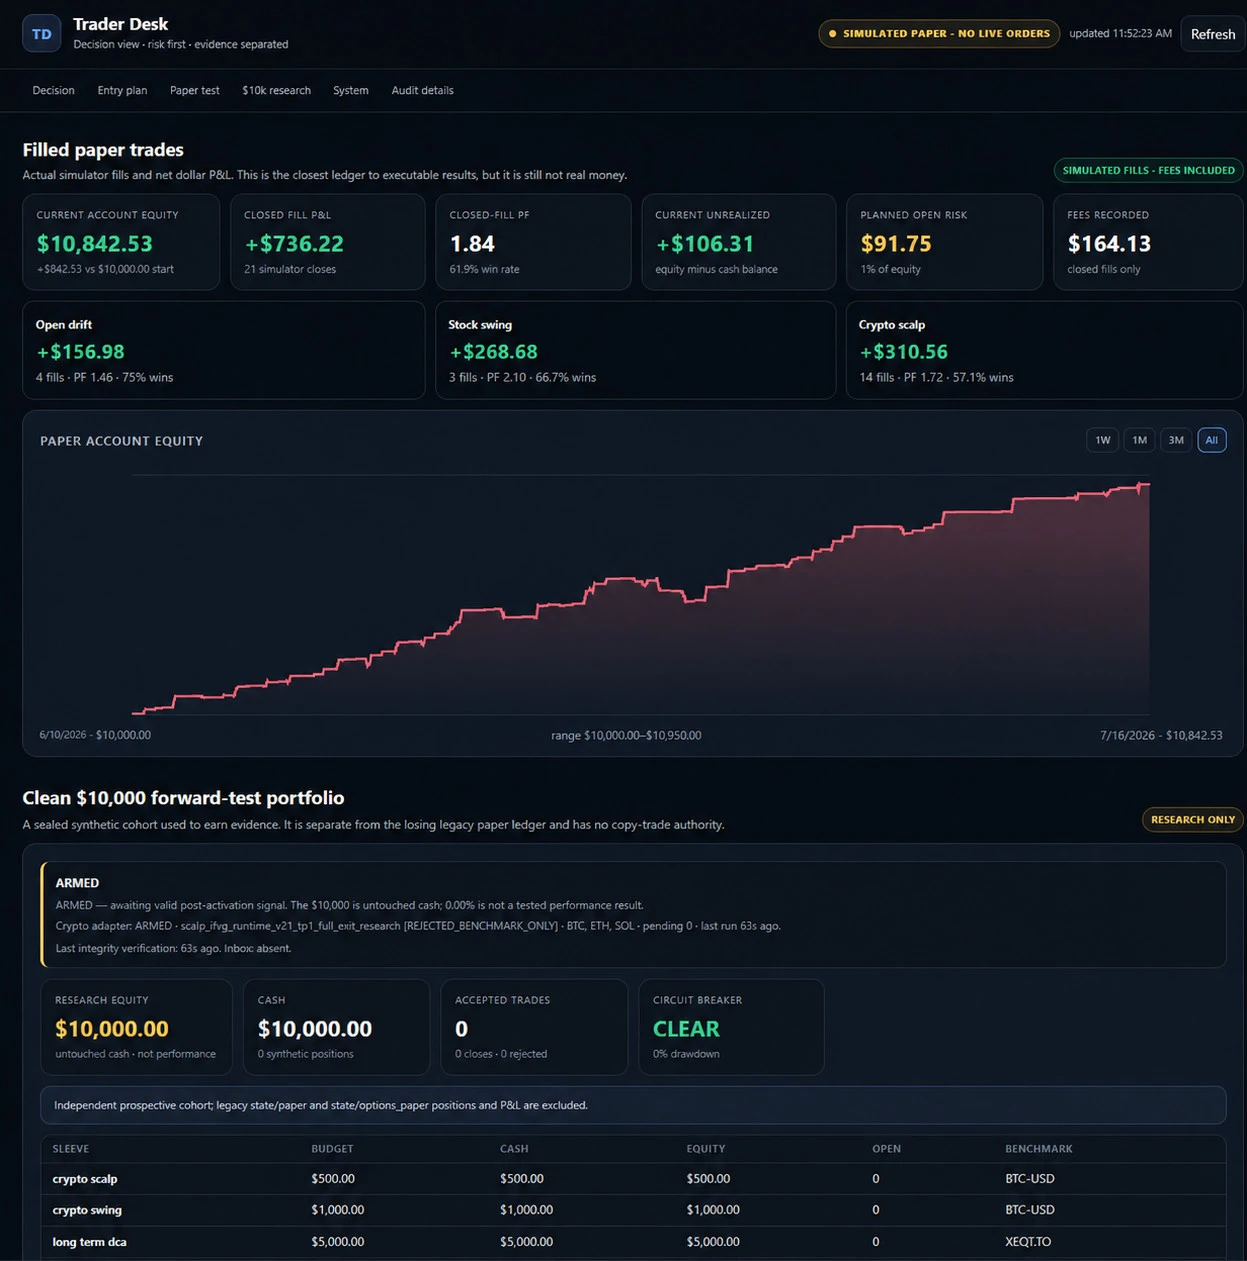Click the Current Unrealized +$106.31 value

(705, 243)
